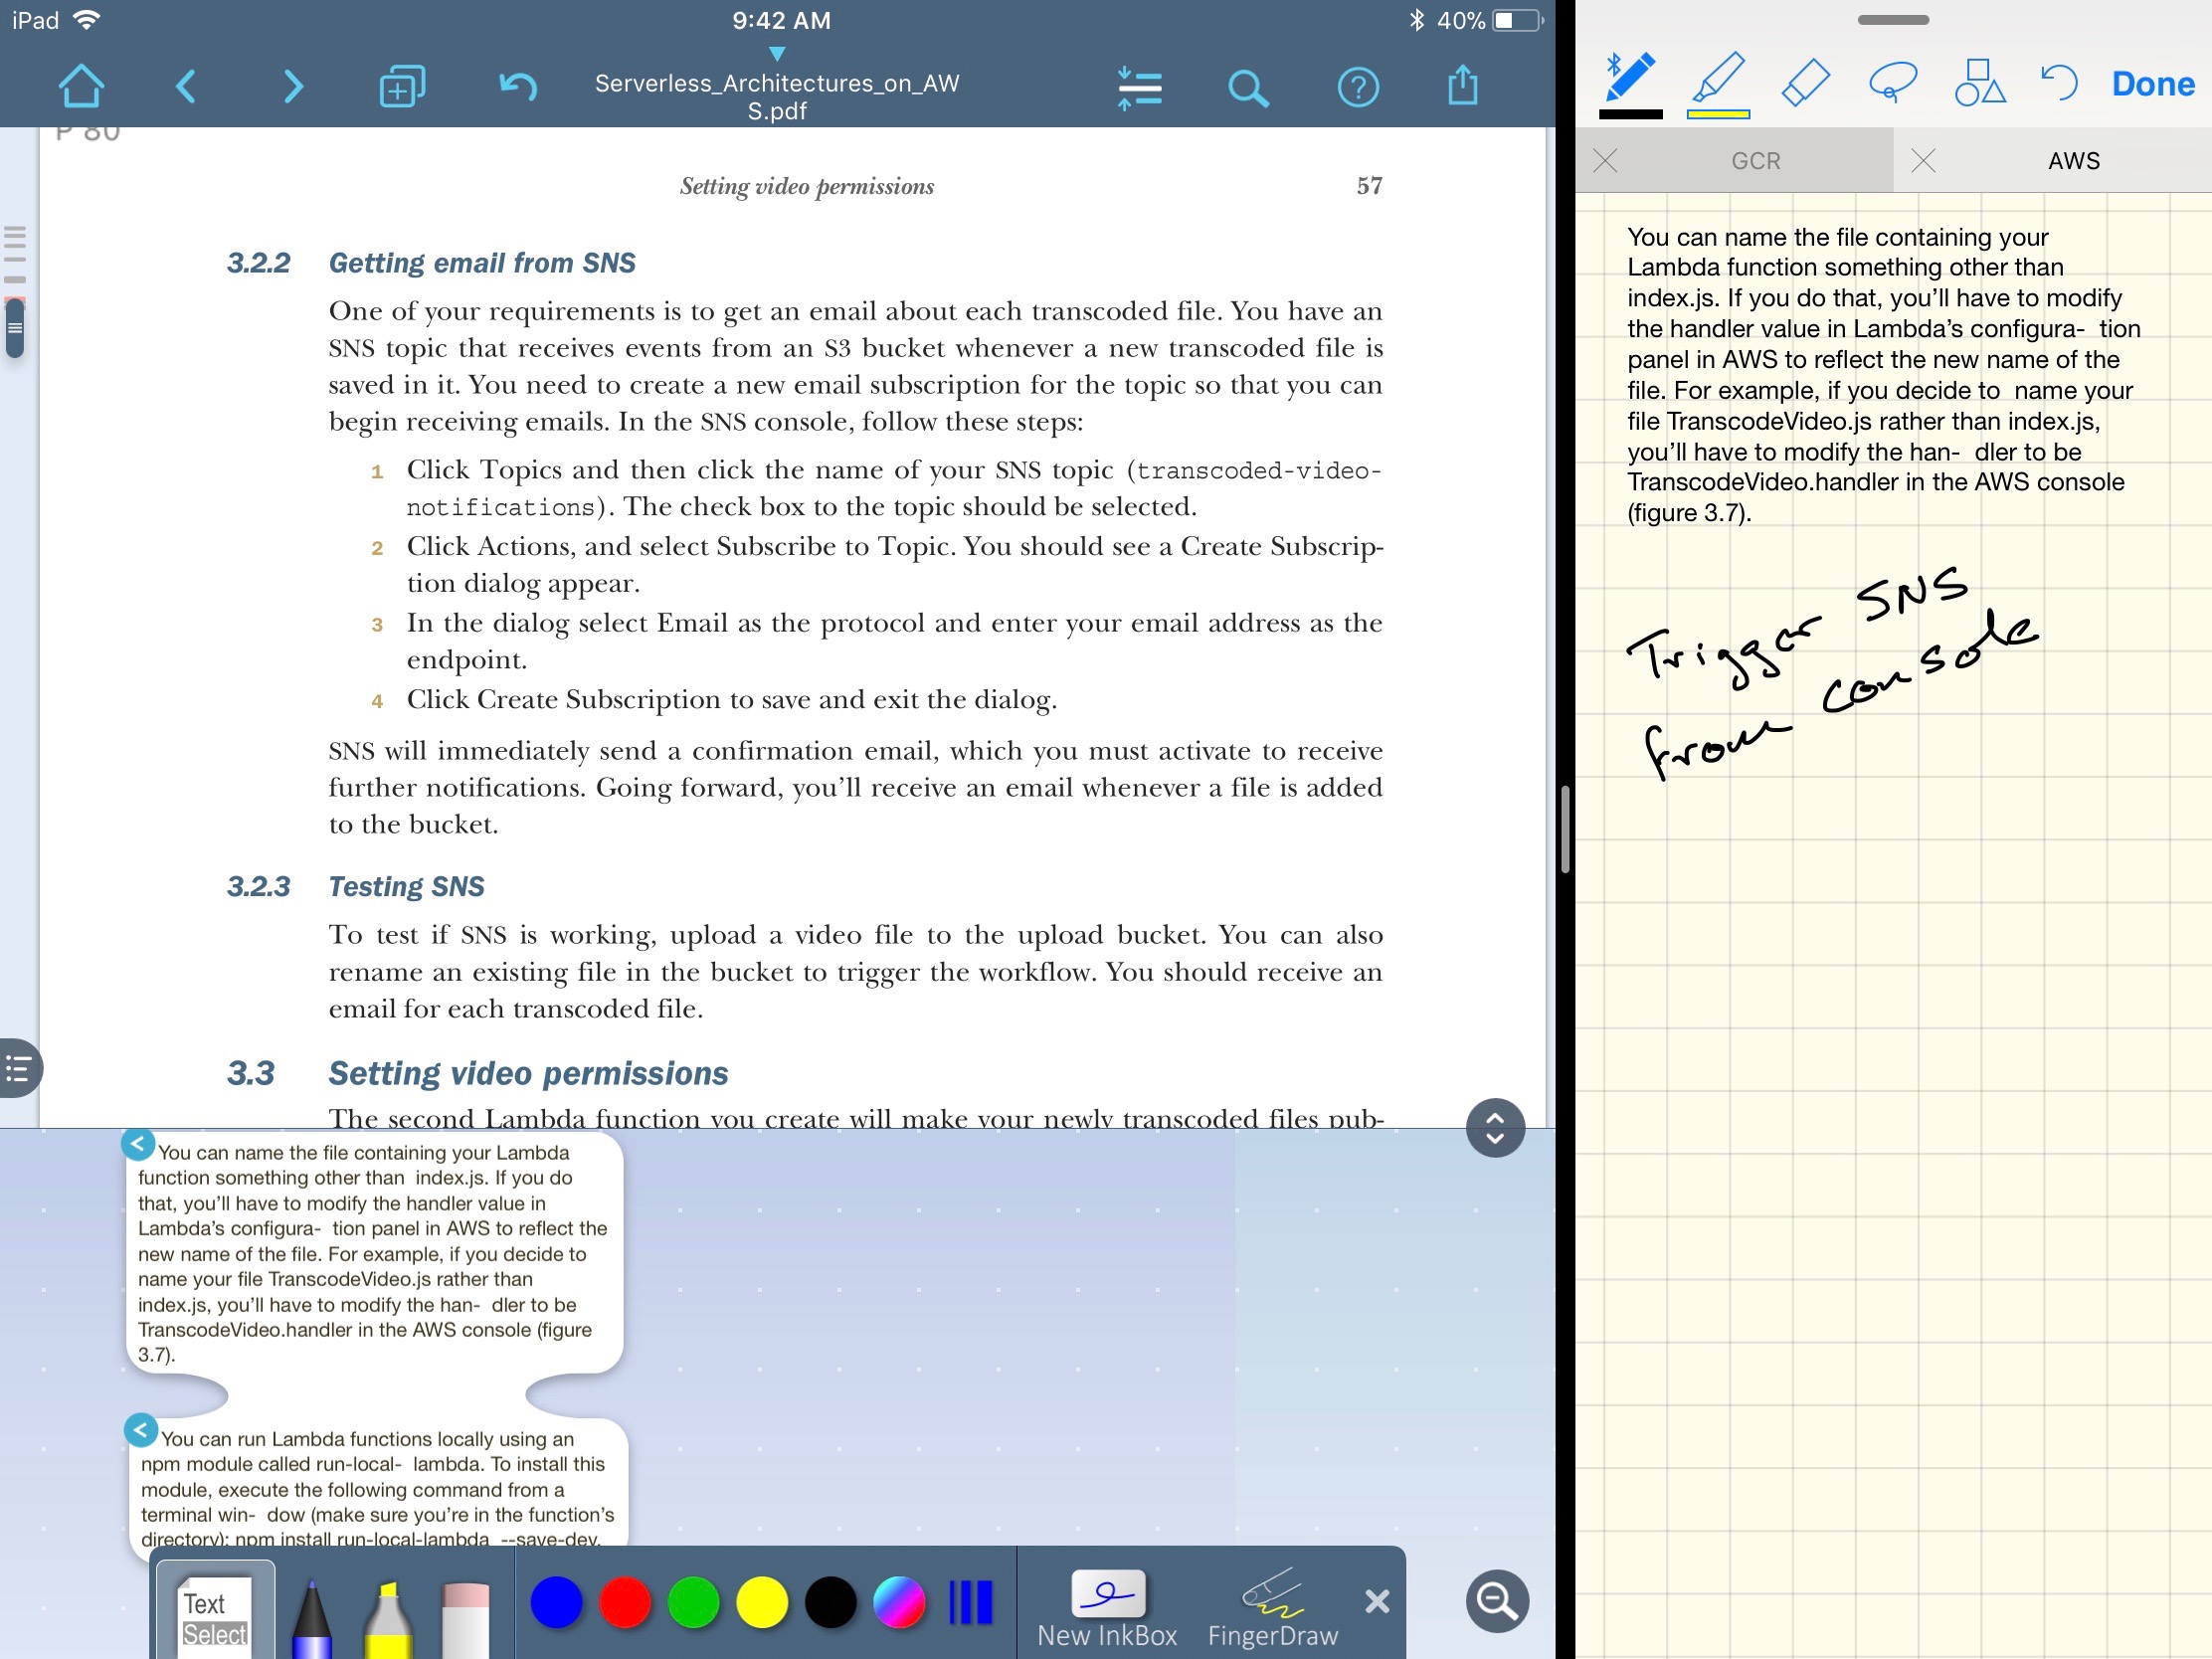Tap the Wi-Fi status icon

(x=88, y=20)
